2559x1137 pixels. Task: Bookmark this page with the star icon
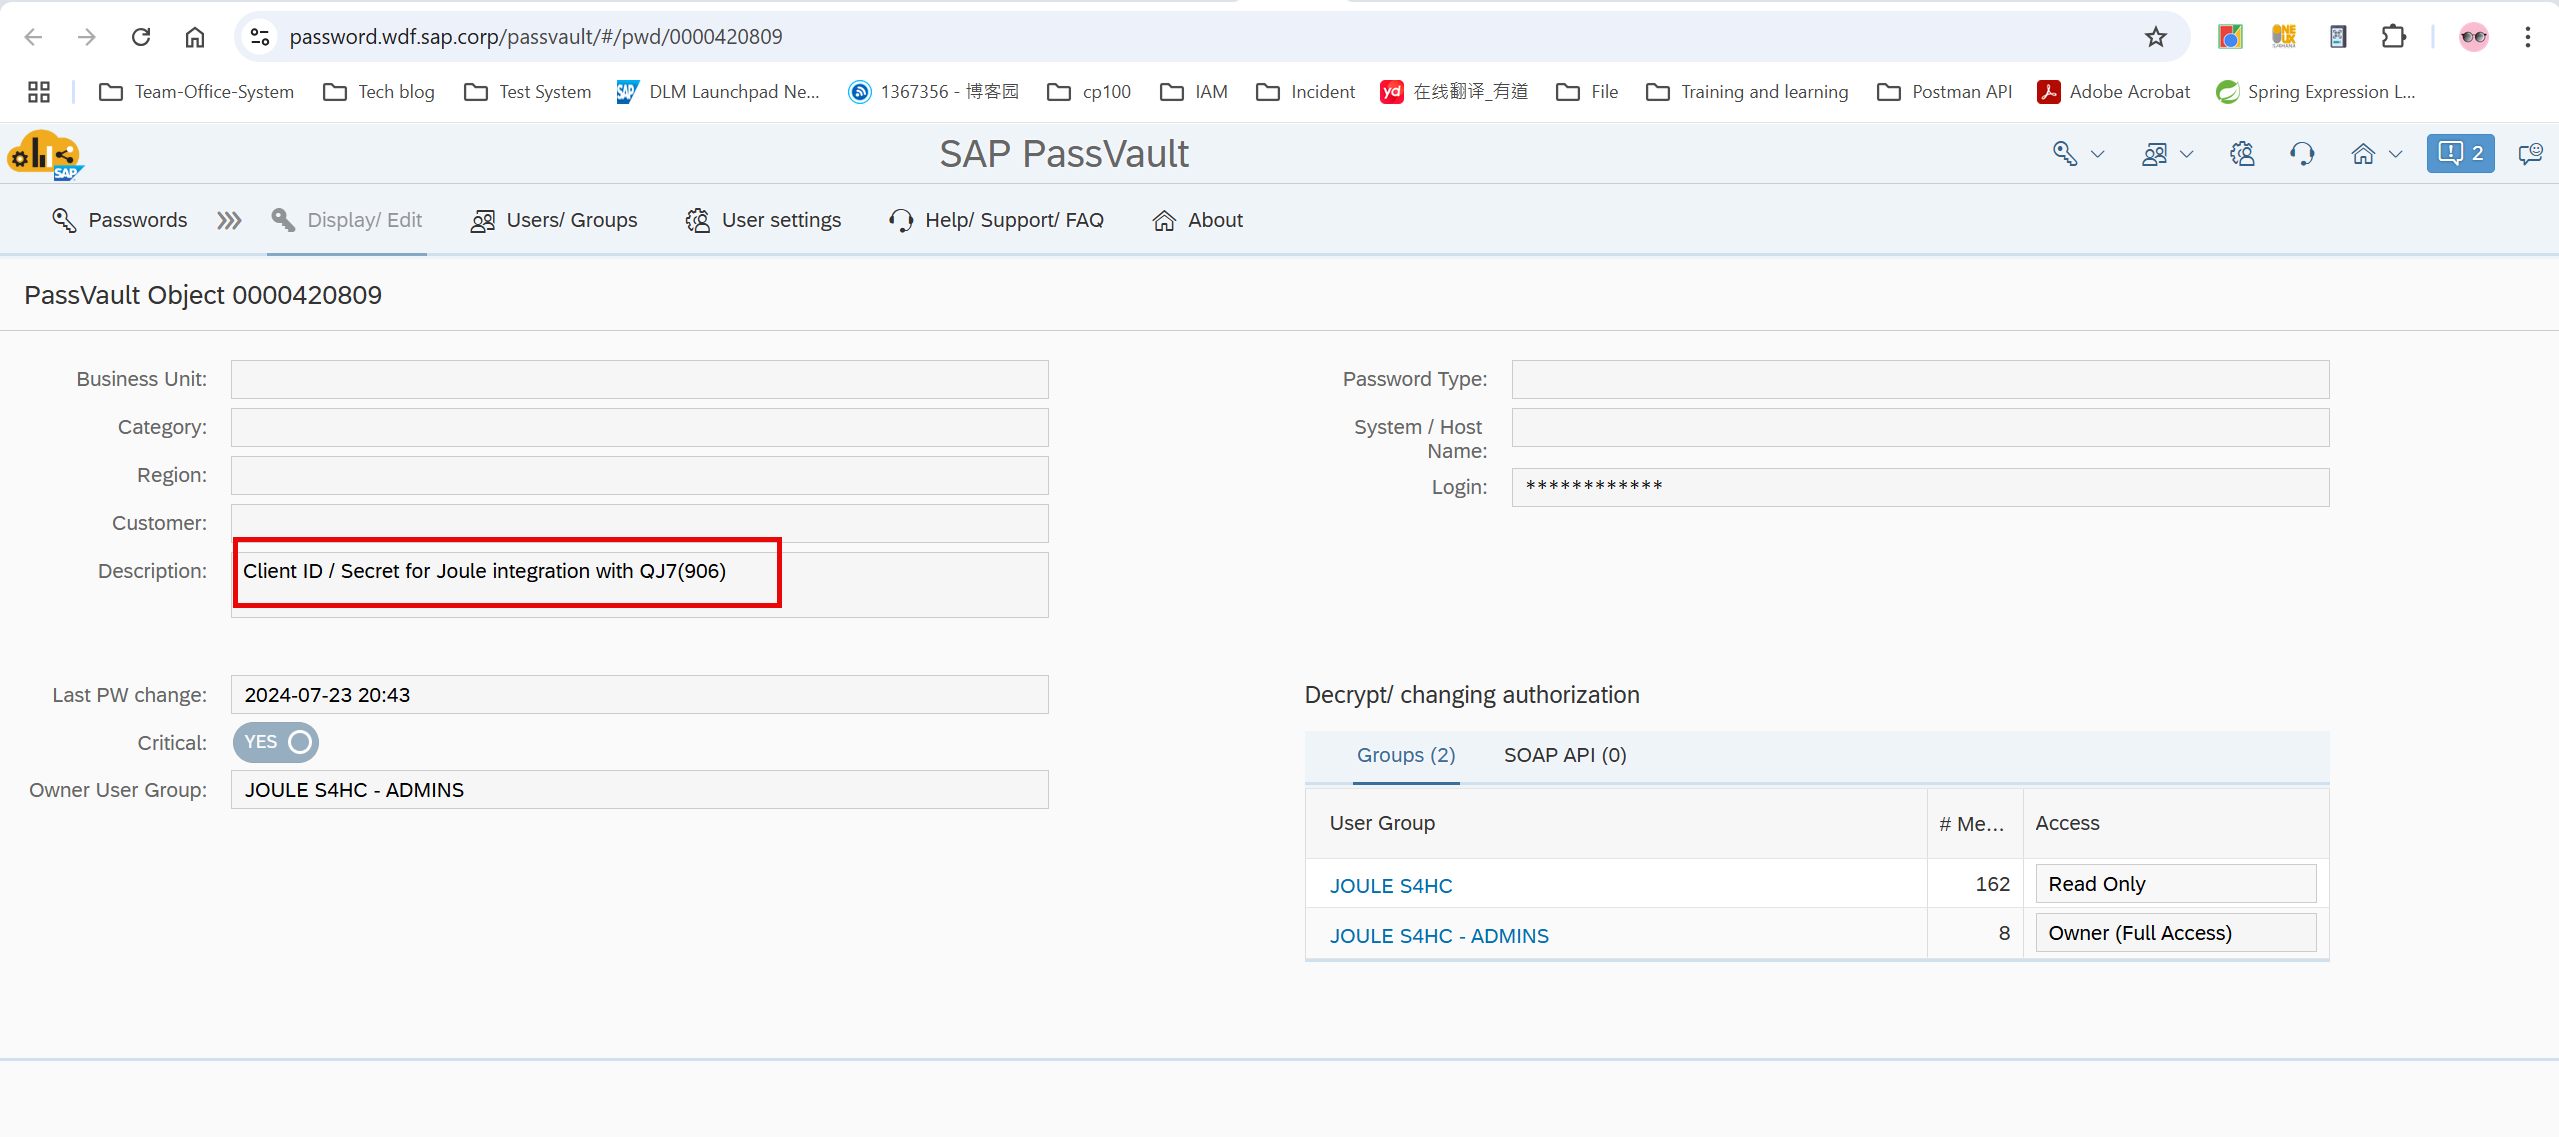click(x=2156, y=37)
